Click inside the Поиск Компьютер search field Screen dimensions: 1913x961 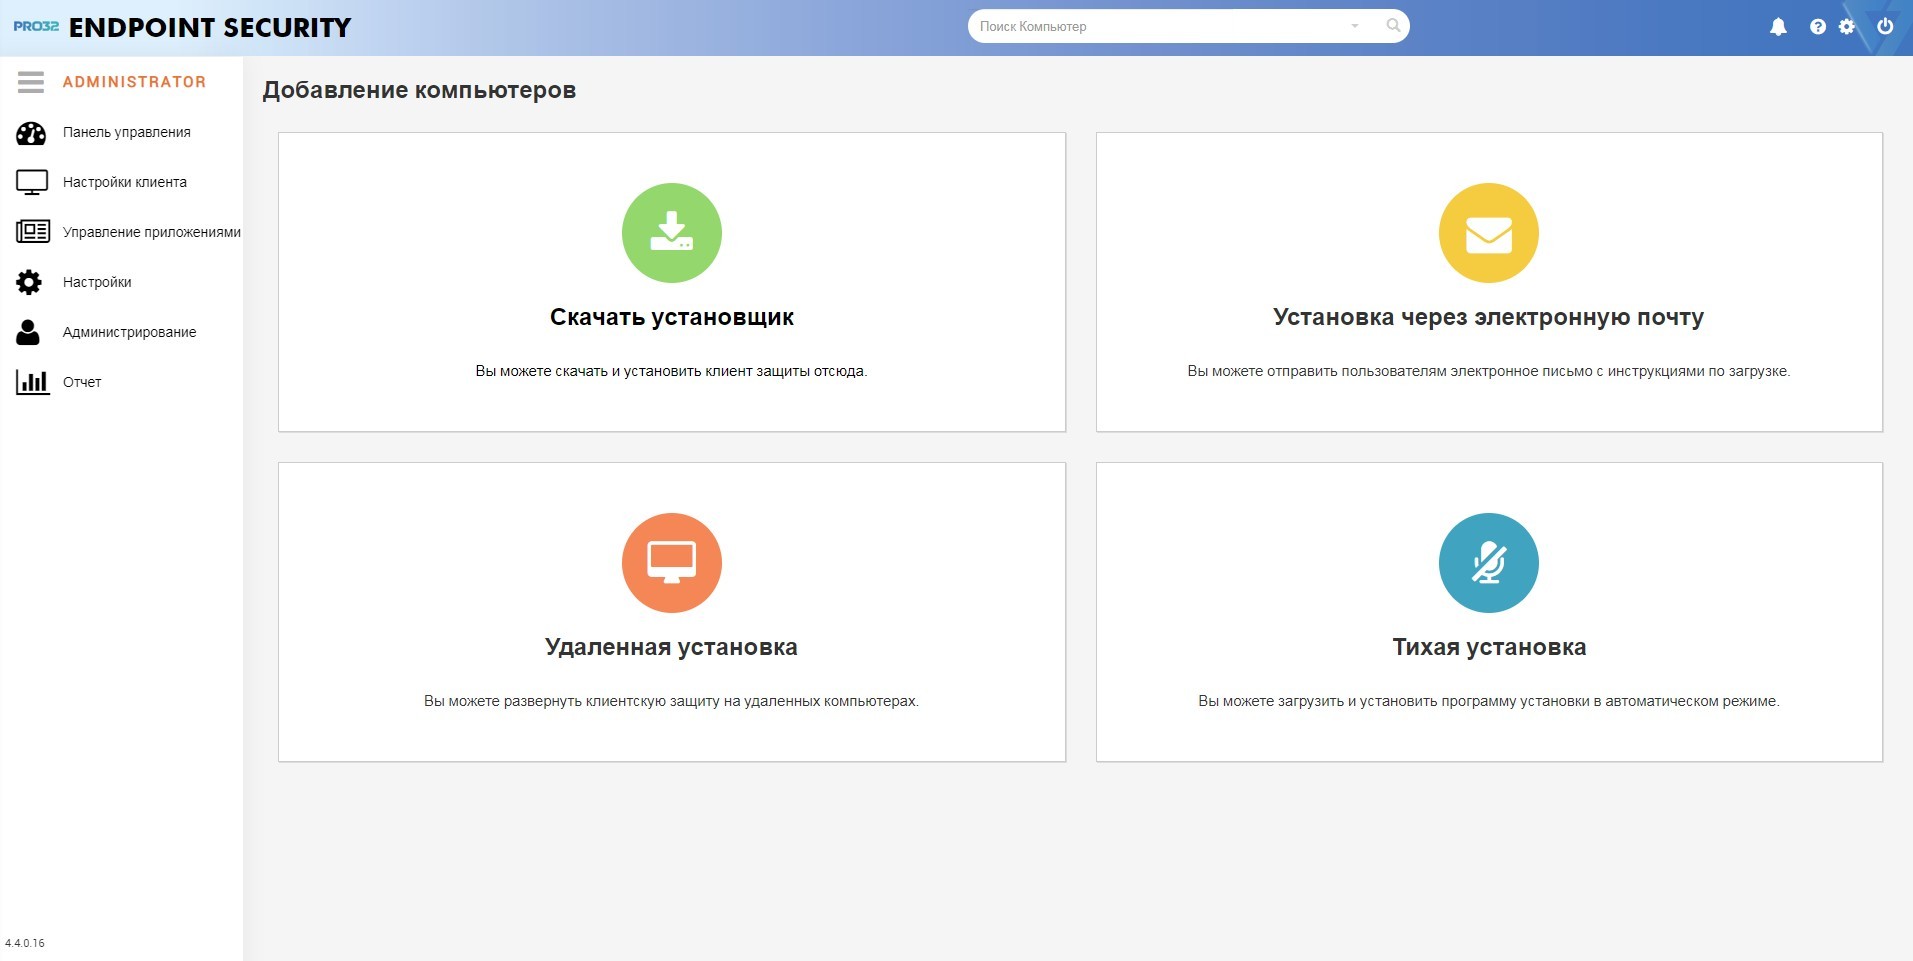click(1160, 26)
